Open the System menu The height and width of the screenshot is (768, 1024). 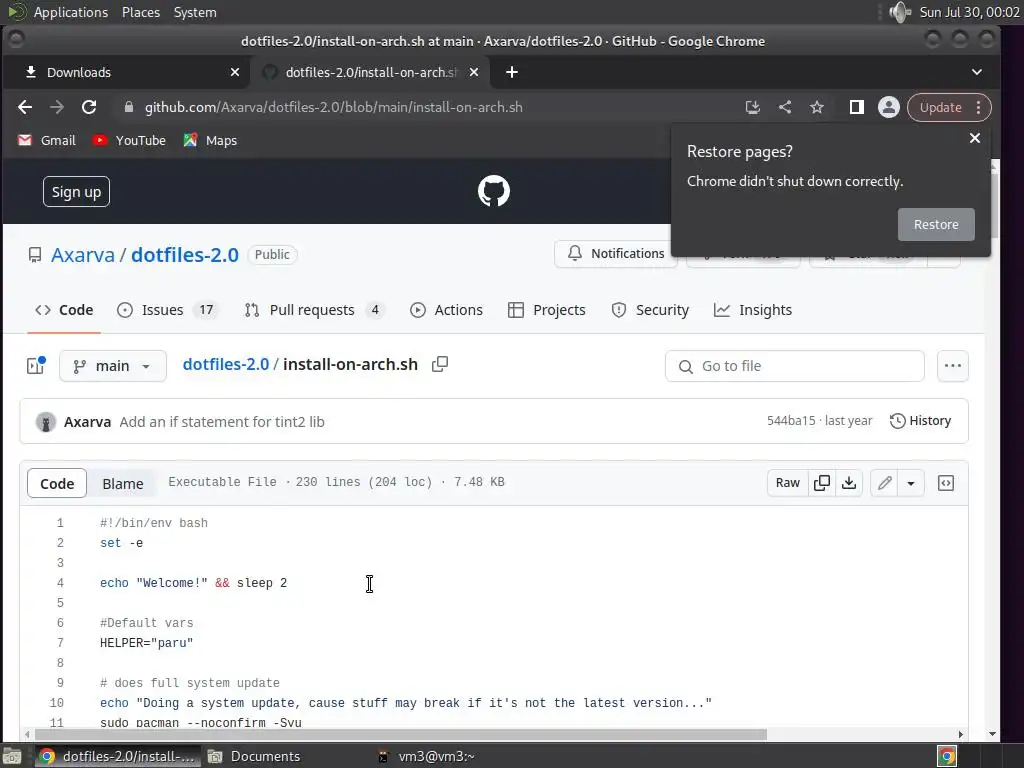coord(195,12)
